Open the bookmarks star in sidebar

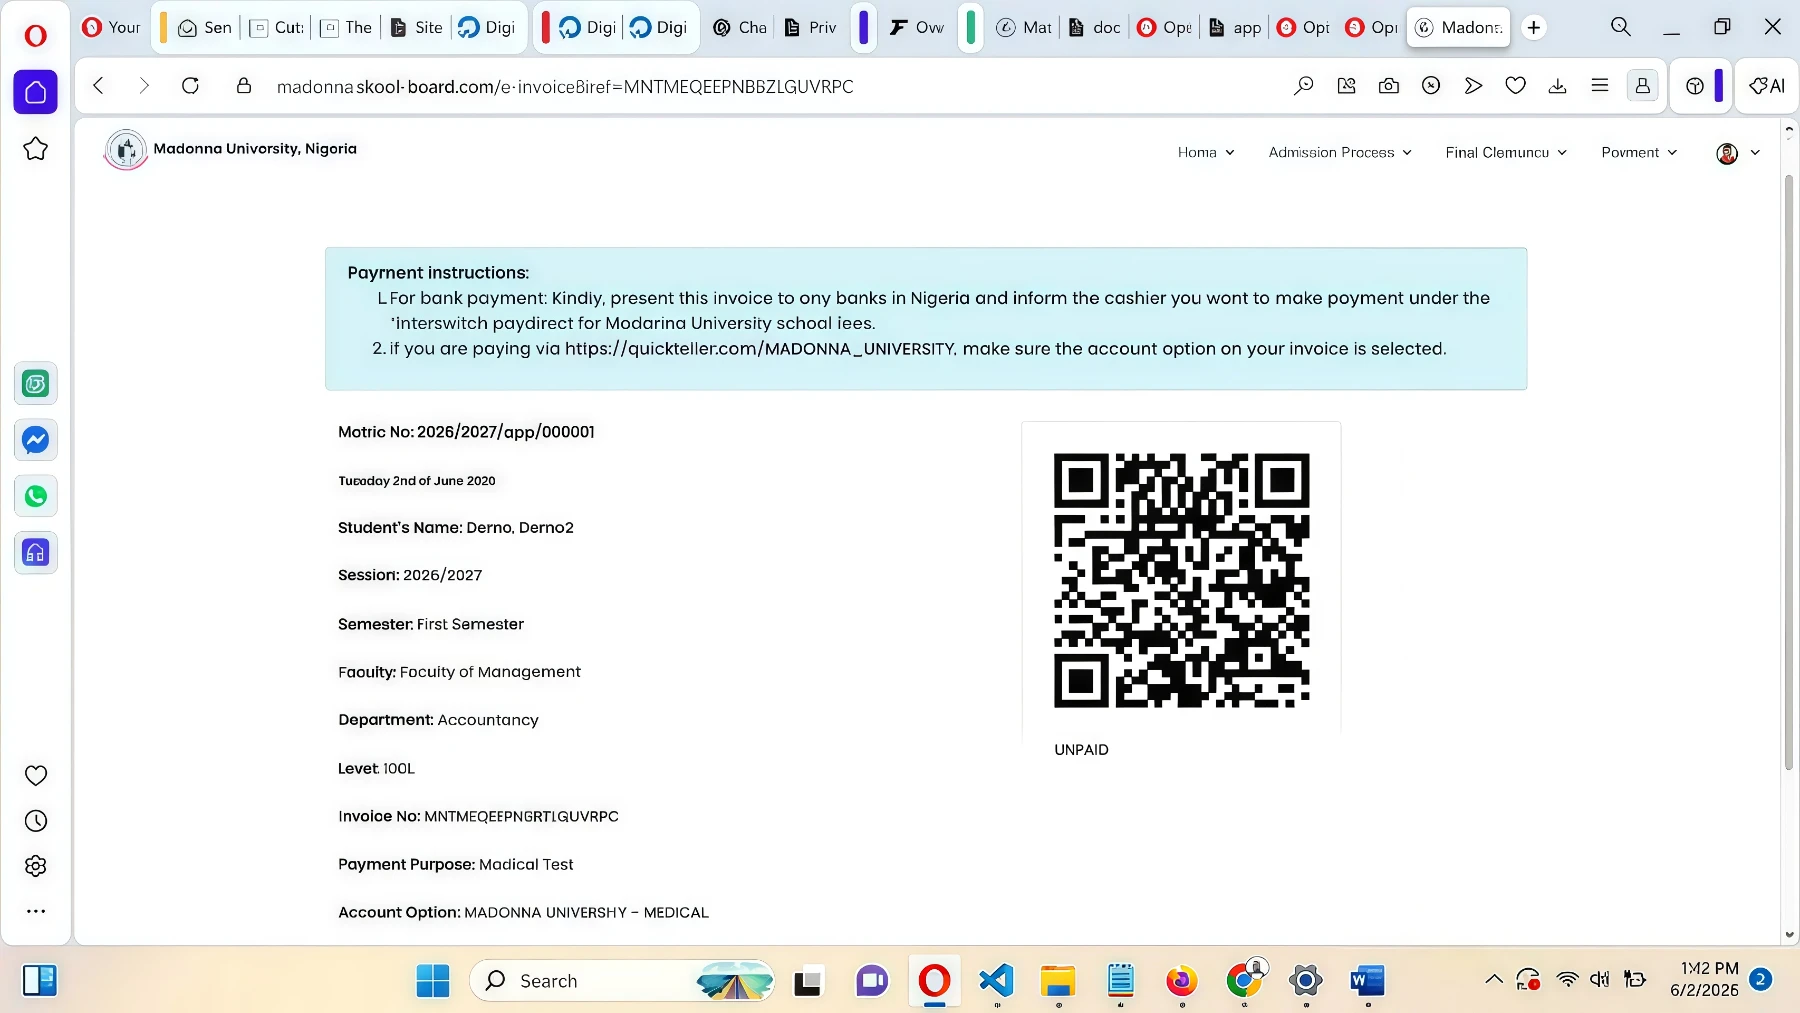coord(35,149)
